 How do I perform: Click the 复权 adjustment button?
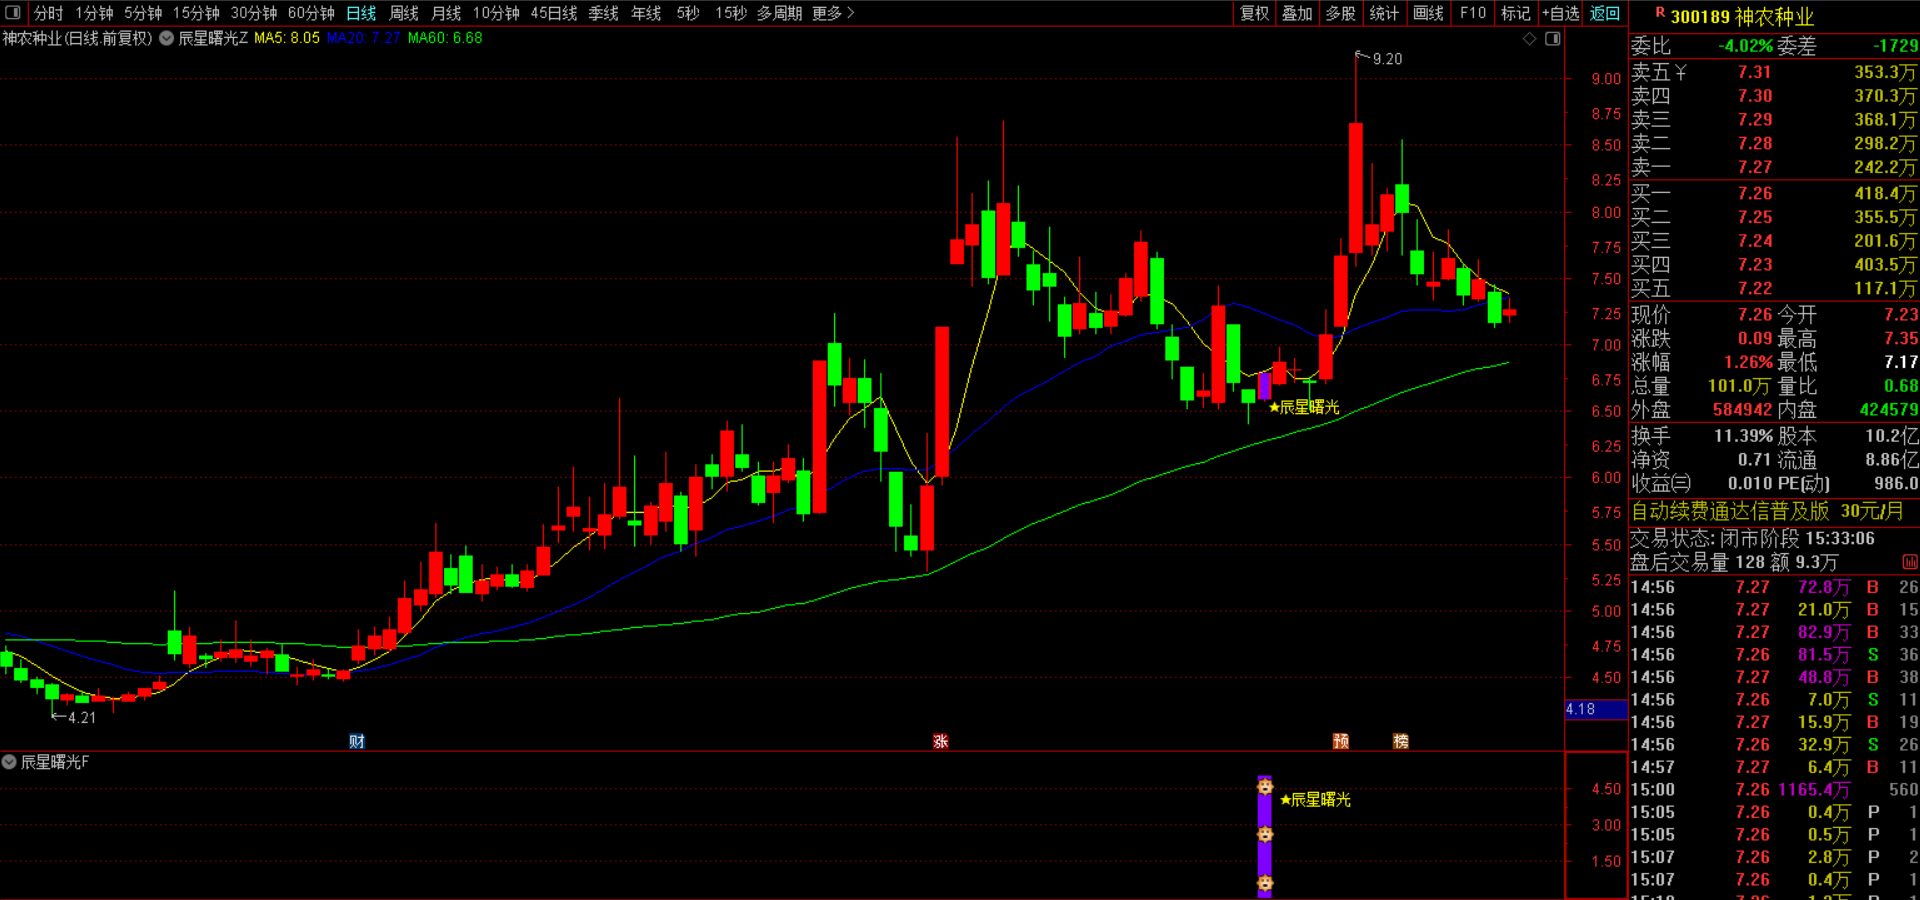pyautogui.click(x=1255, y=13)
